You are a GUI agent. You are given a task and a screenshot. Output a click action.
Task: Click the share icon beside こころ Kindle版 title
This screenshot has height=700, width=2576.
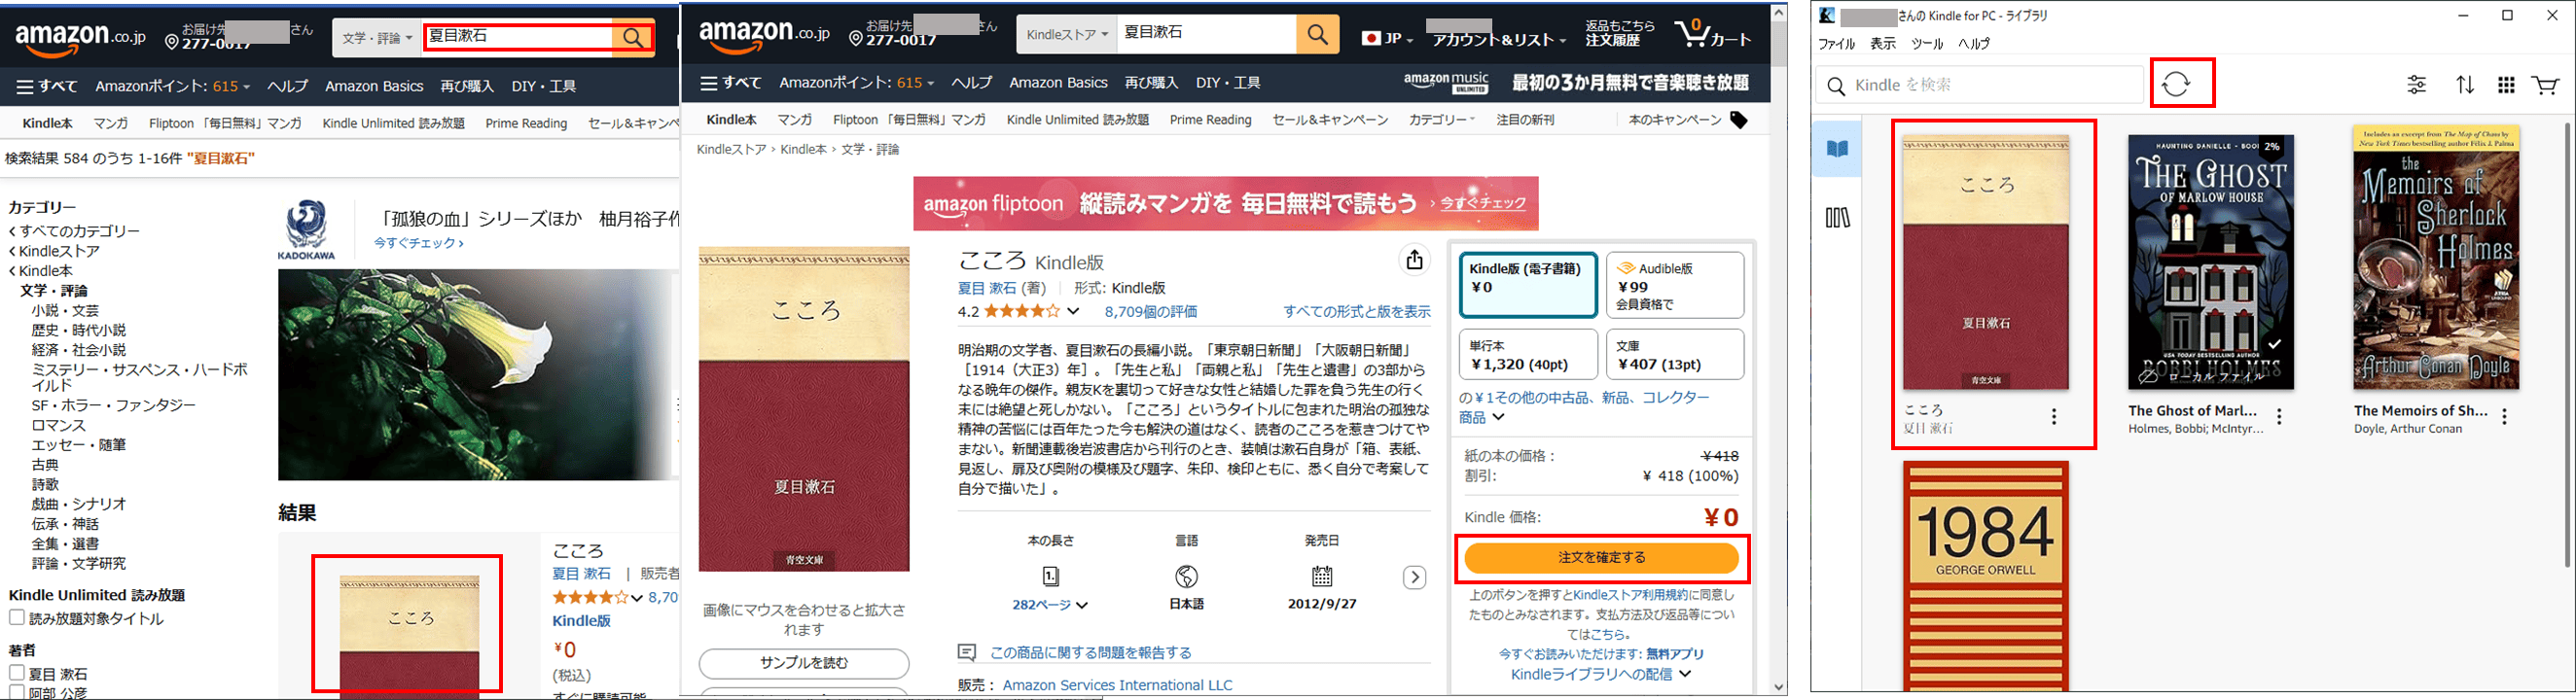pos(1414,260)
